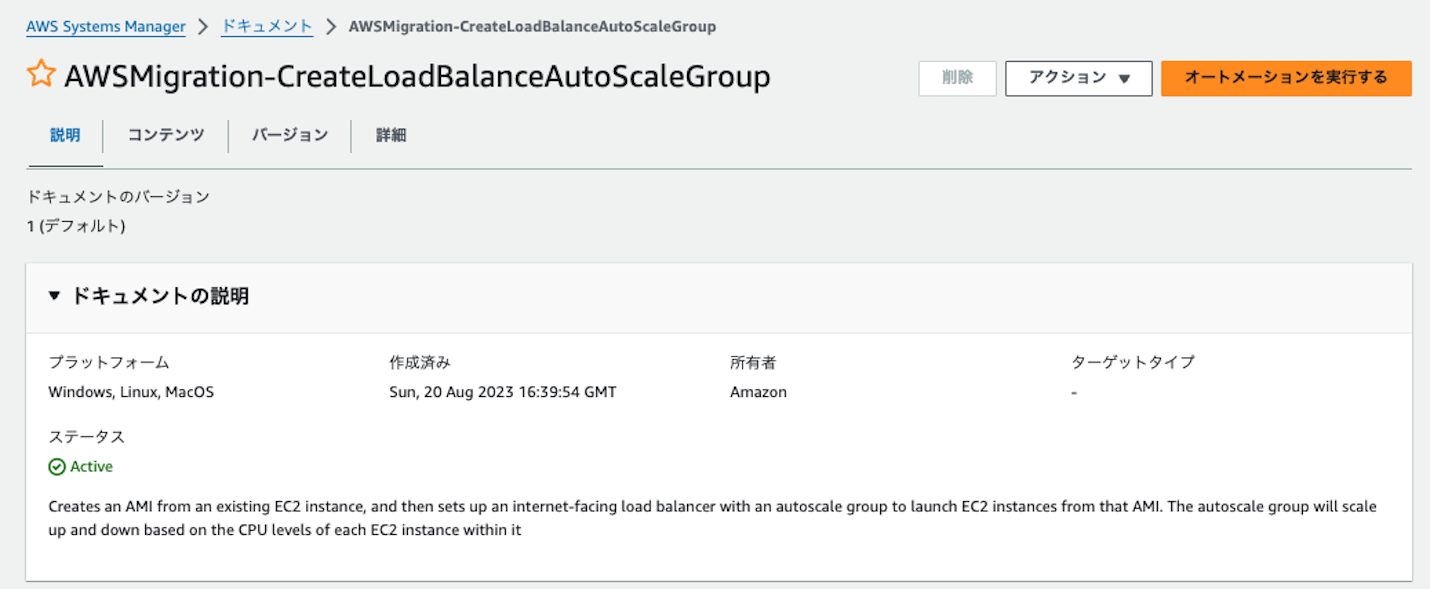
Task: Click the 所有者 label
Action: point(753,362)
